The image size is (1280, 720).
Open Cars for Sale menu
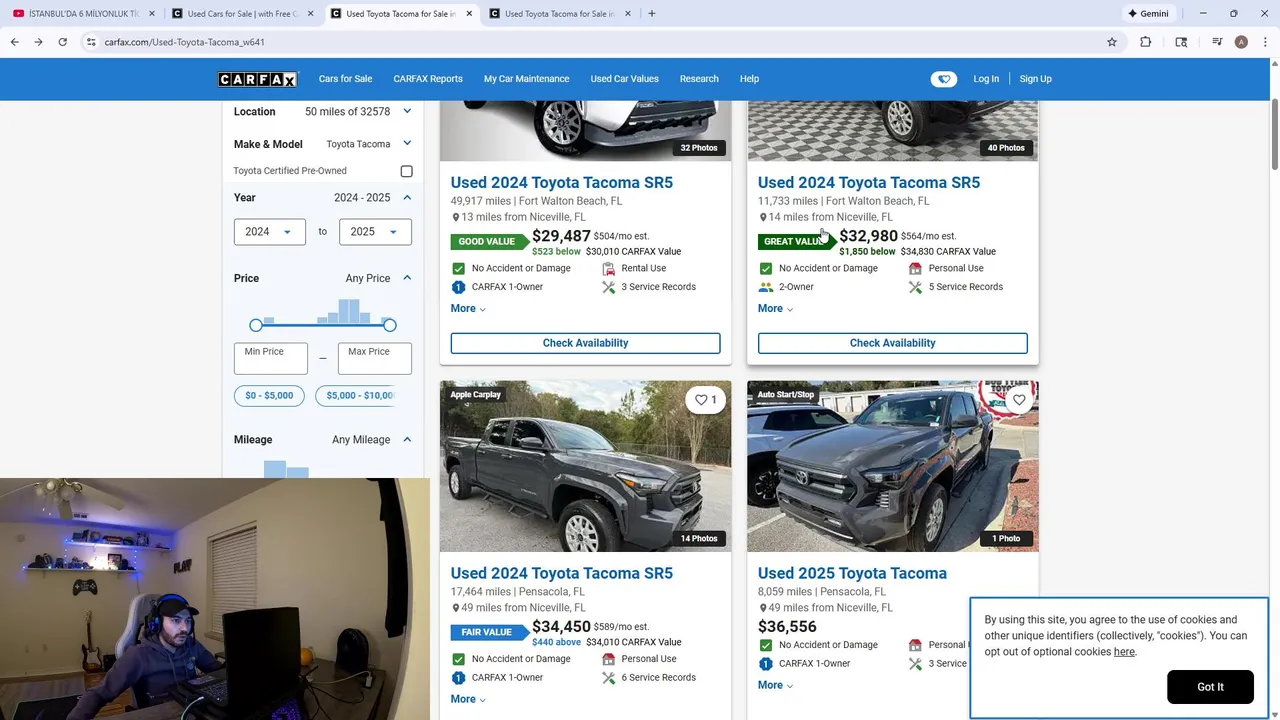pos(345,79)
